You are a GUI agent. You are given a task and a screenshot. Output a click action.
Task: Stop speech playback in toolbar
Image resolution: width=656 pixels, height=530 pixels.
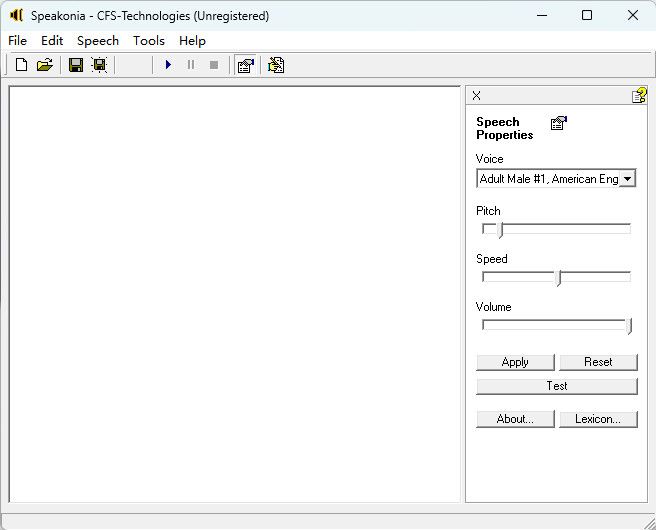(214, 65)
